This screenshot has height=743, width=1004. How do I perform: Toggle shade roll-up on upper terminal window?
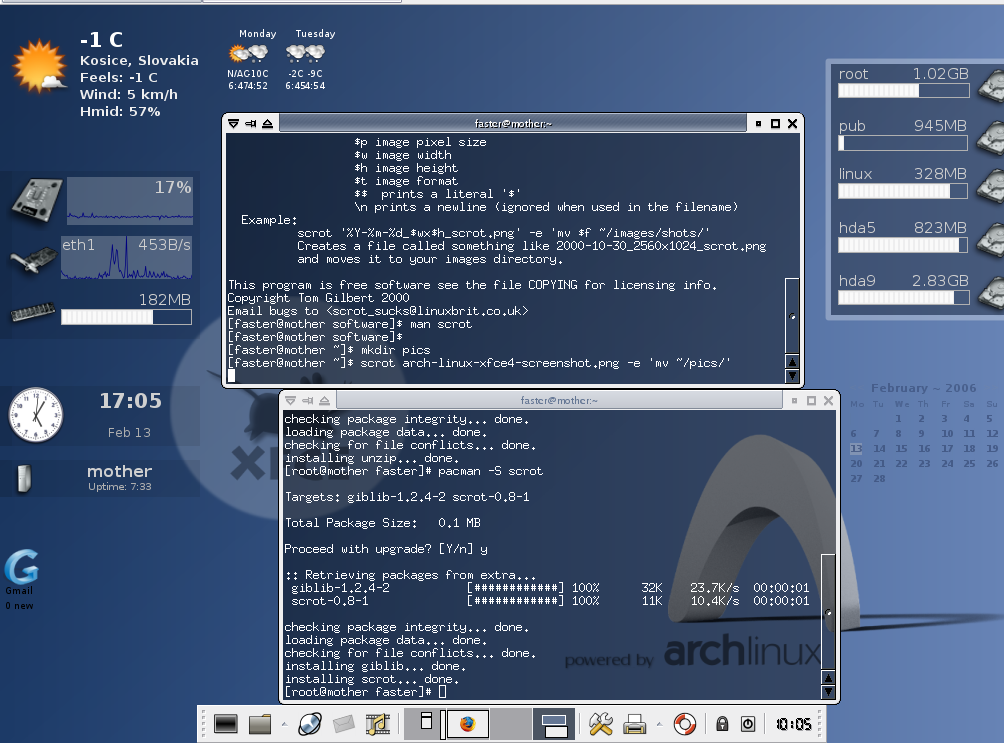point(267,123)
